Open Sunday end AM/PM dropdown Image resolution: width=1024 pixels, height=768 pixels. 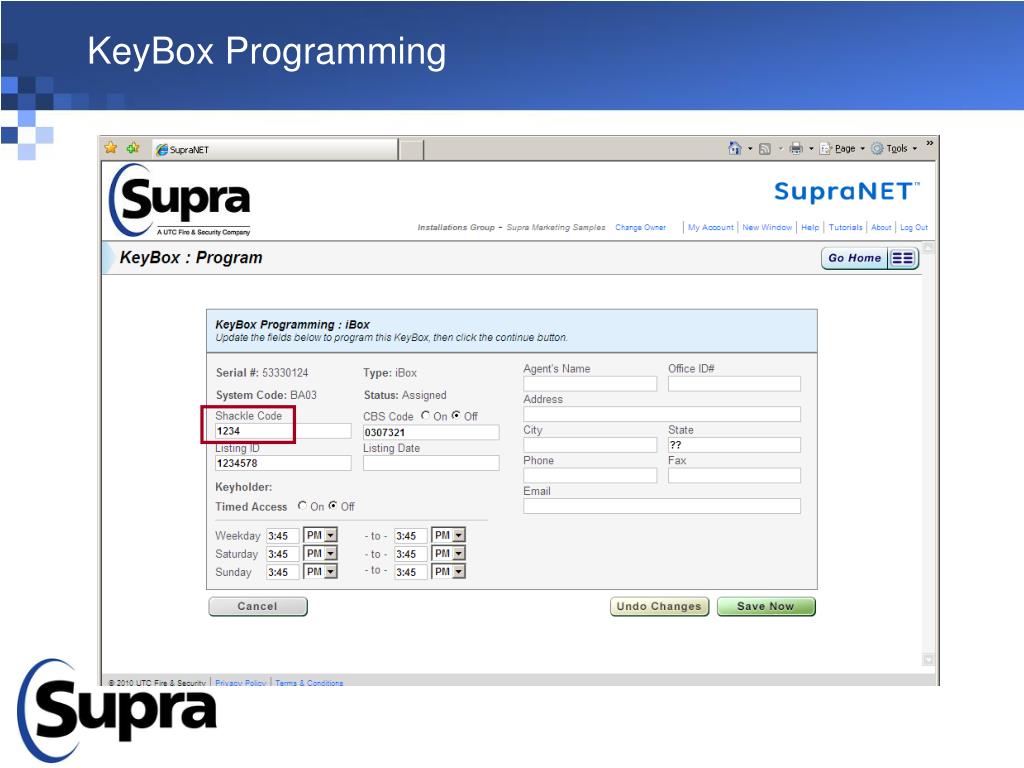click(448, 571)
